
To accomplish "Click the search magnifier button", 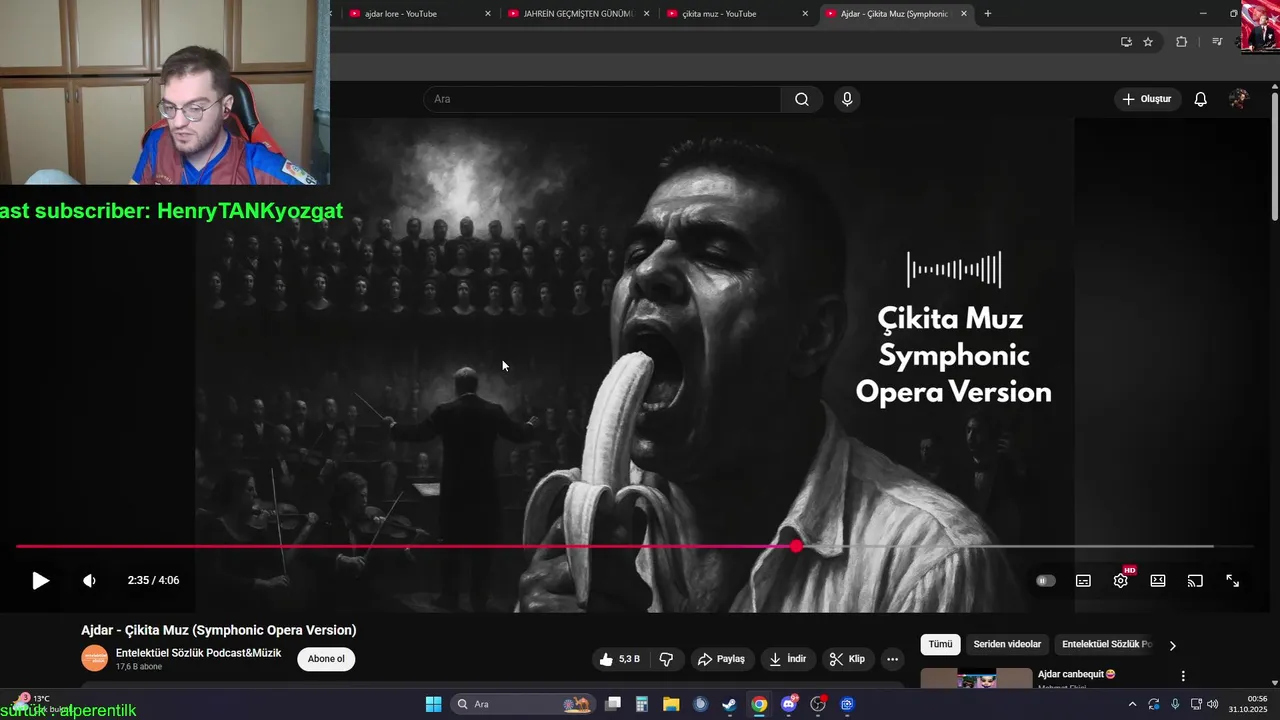I will pyautogui.click(x=802, y=99).
